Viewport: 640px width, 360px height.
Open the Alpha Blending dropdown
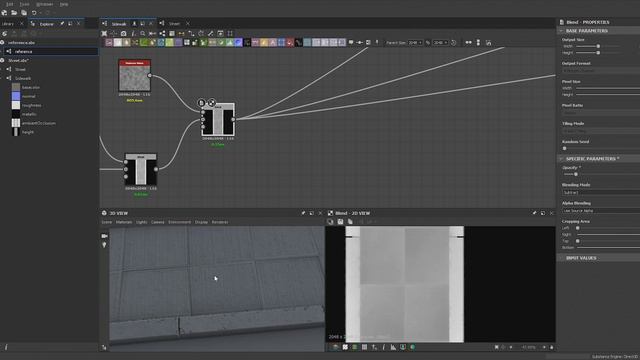tap(601, 211)
